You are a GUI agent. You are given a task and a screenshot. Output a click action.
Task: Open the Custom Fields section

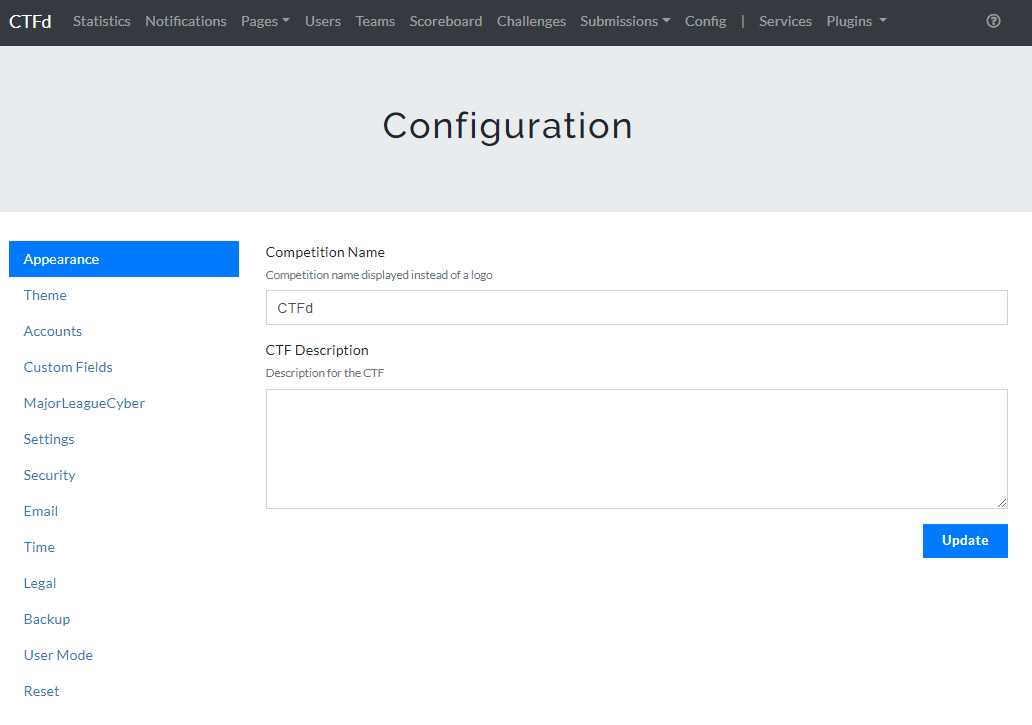68,367
